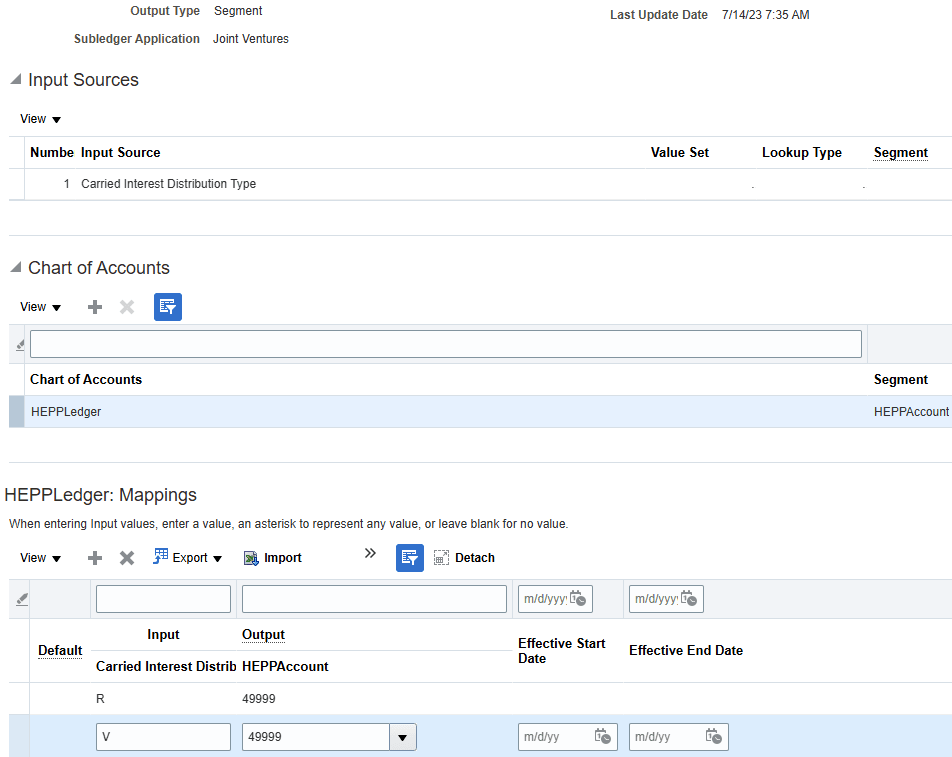Screen dimensions: 952x757
Task: Toggle the Query by Example filter in Chart of Accounts
Action: click(x=167, y=307)
